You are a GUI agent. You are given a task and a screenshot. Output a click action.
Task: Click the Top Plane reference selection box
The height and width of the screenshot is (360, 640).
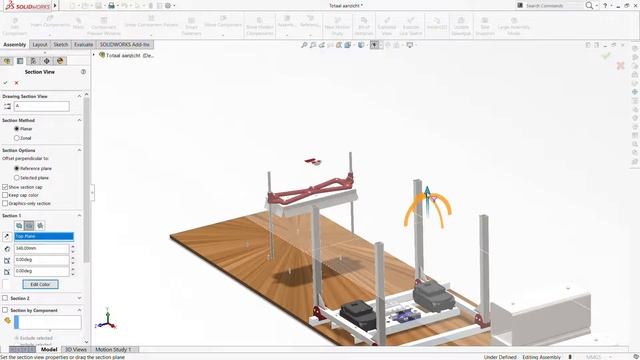tap(44, 236)
